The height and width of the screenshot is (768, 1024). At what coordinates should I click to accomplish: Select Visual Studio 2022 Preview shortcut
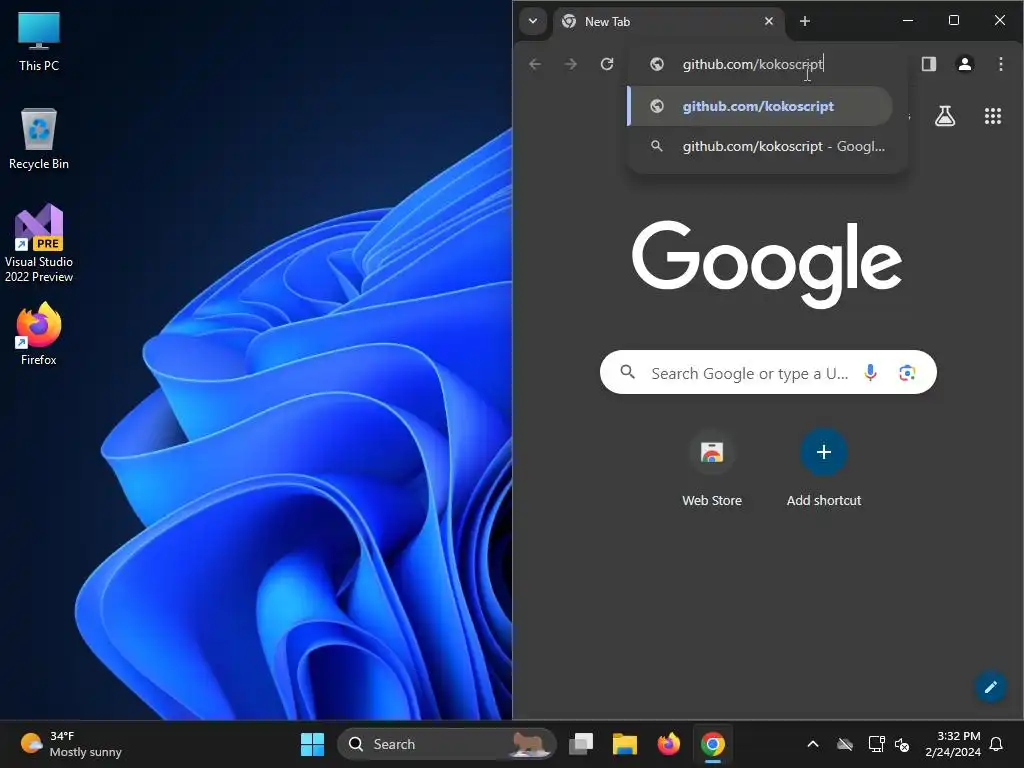tap(39, 243)
